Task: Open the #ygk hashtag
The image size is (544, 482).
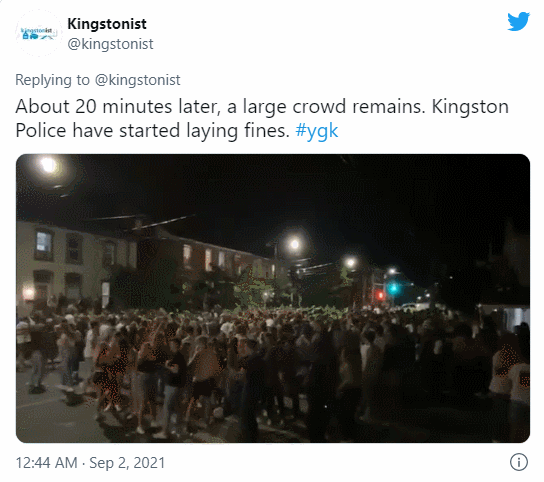Action: (x=317, y=131)
